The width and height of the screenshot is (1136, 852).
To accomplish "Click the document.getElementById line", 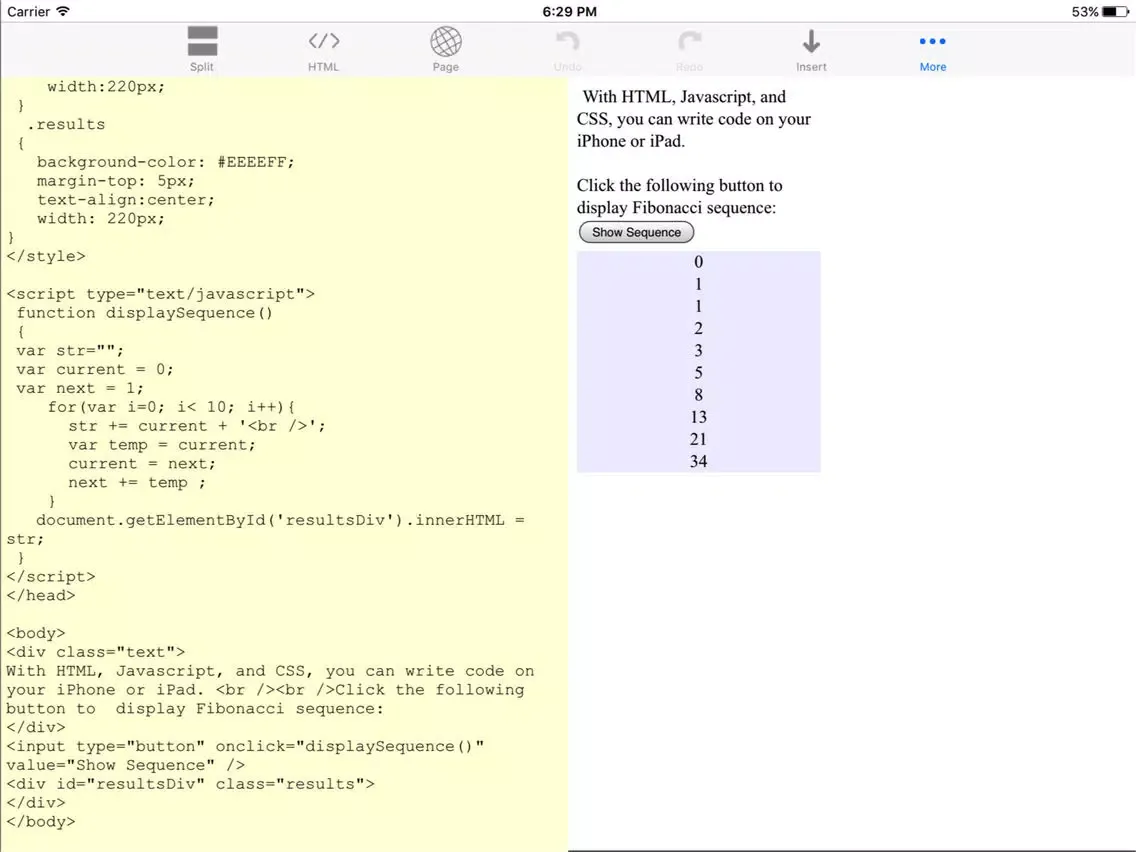I will 280,520.
